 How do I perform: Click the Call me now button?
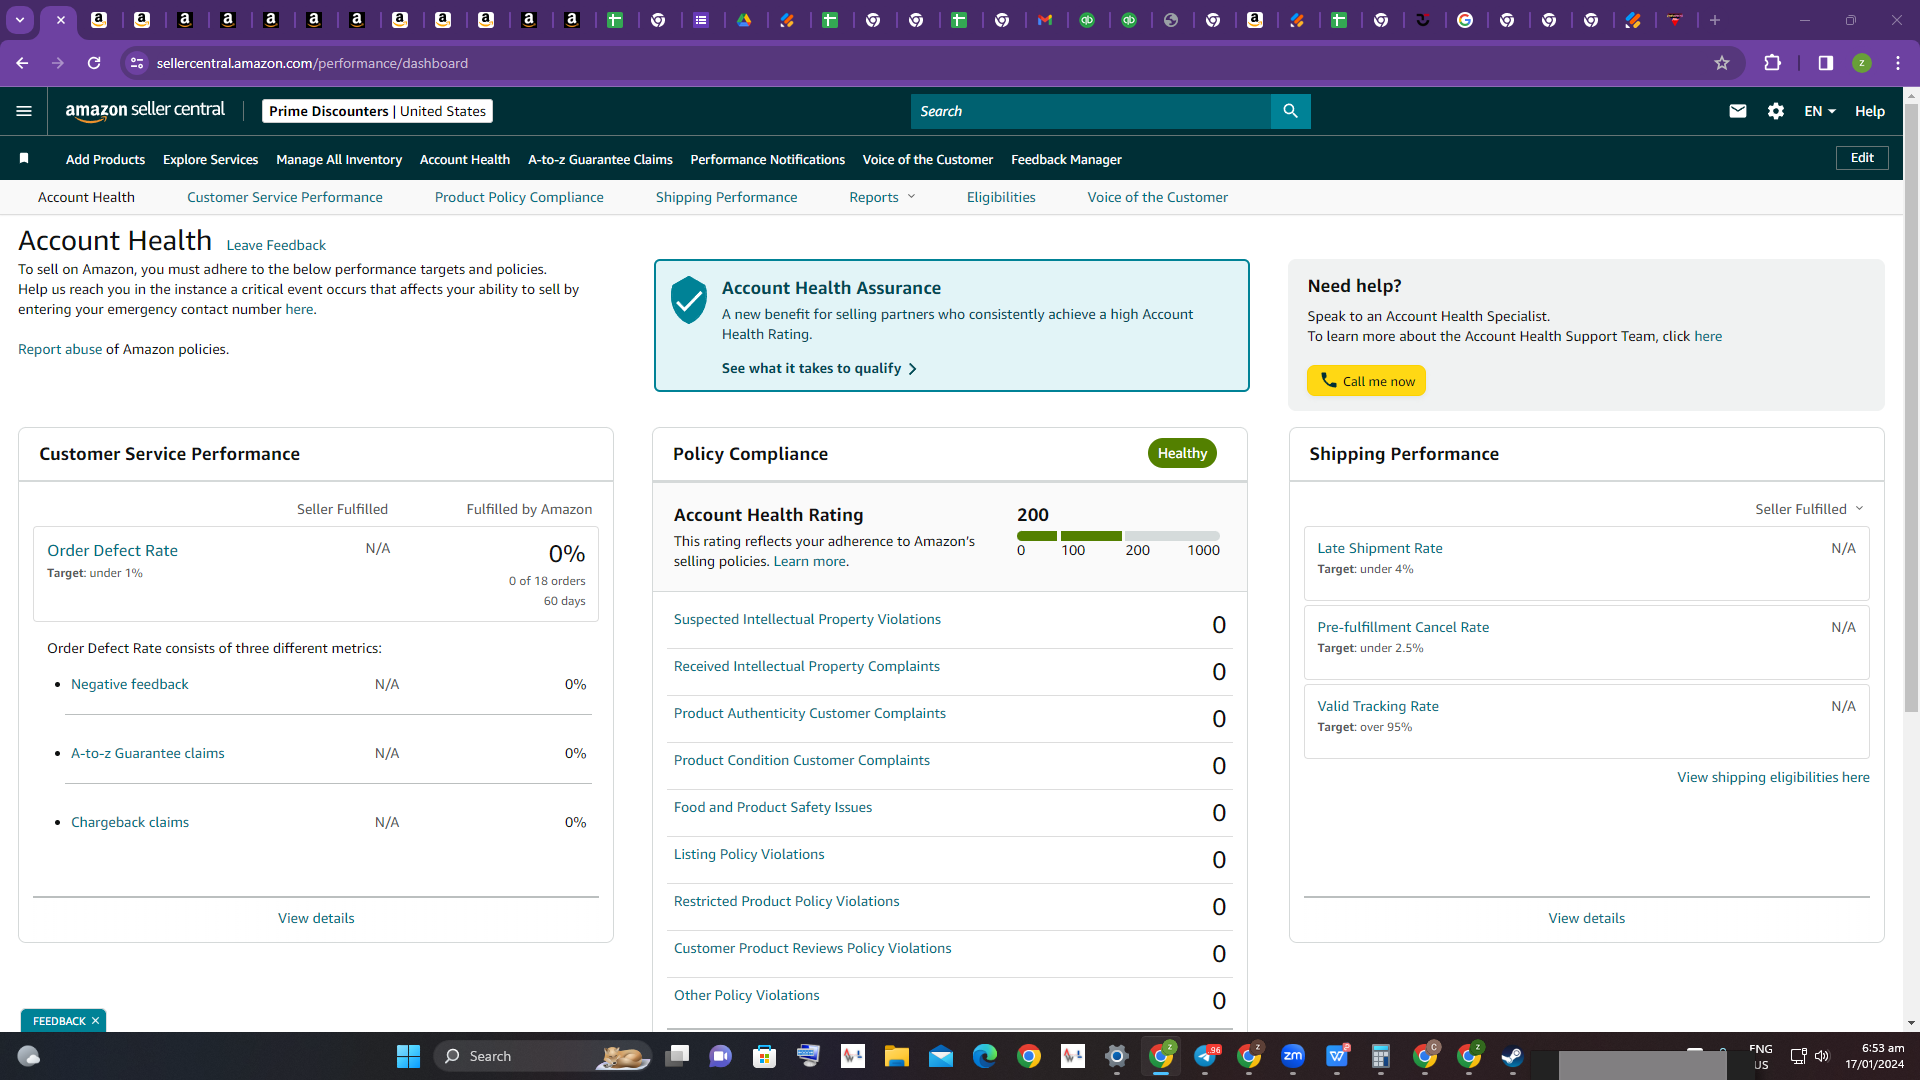click(x=1366, y=381)
